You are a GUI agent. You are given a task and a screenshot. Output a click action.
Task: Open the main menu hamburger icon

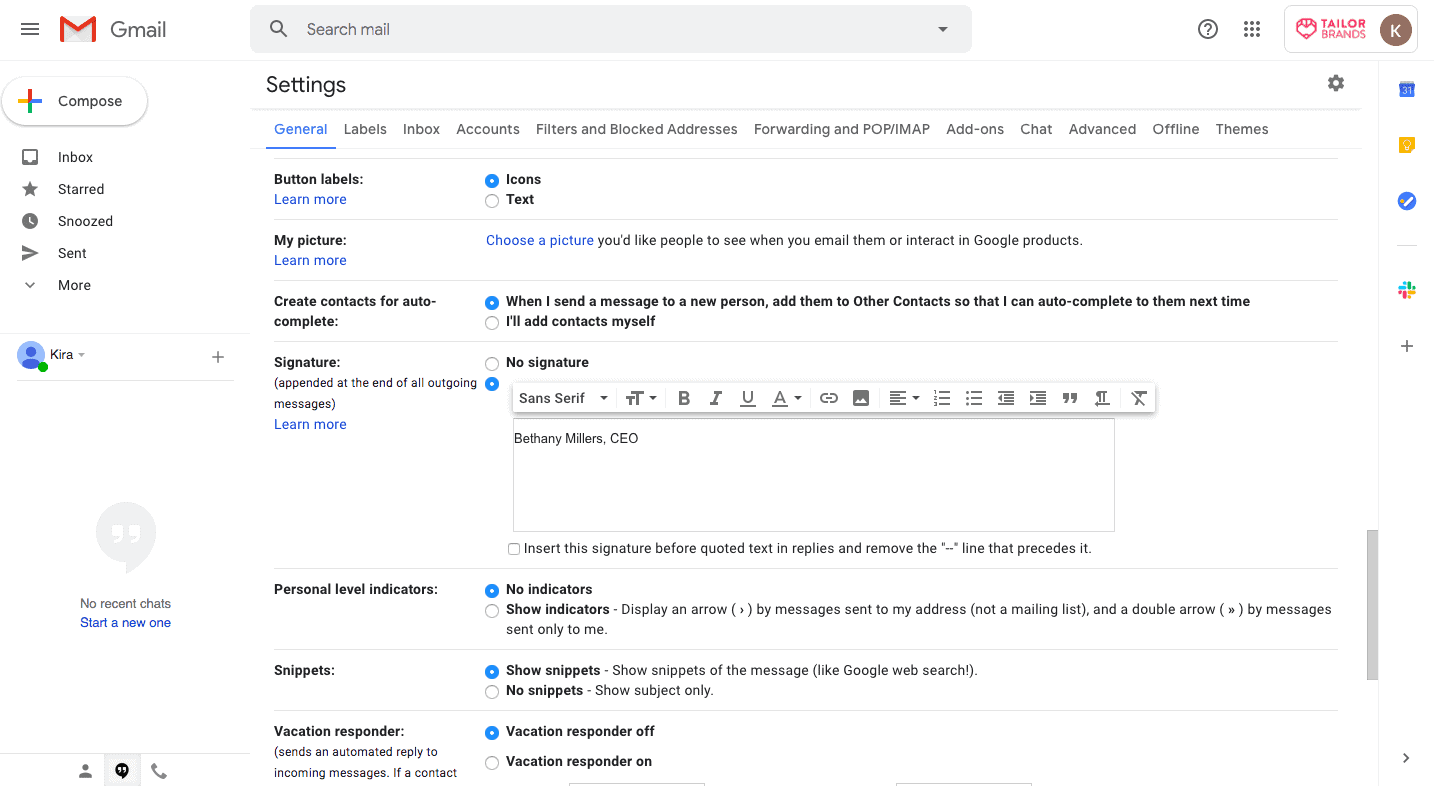[x=30, y=29]
